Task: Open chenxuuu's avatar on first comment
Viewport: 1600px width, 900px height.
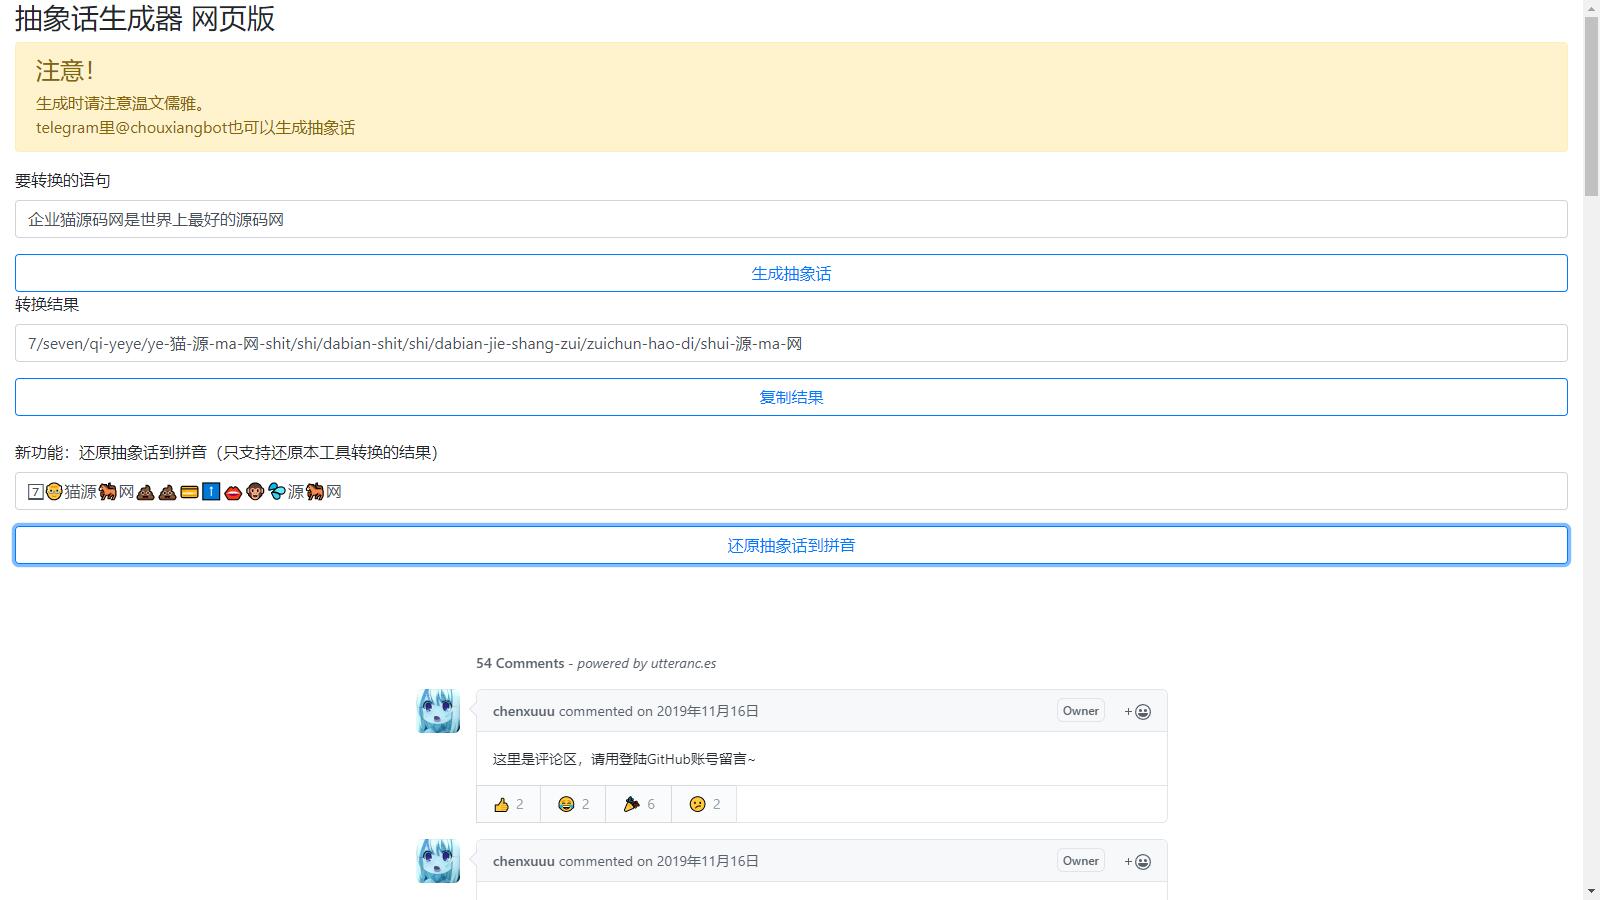Action: [438, 711]
